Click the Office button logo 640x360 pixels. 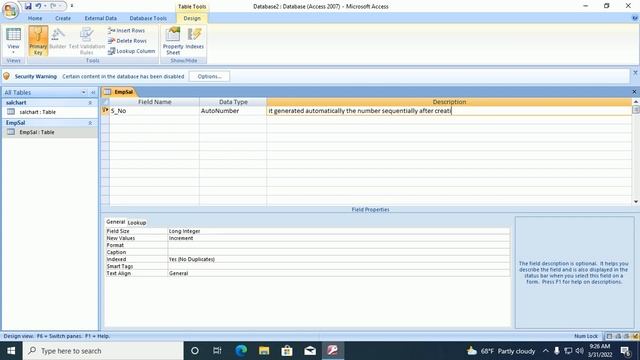(10, 10)
